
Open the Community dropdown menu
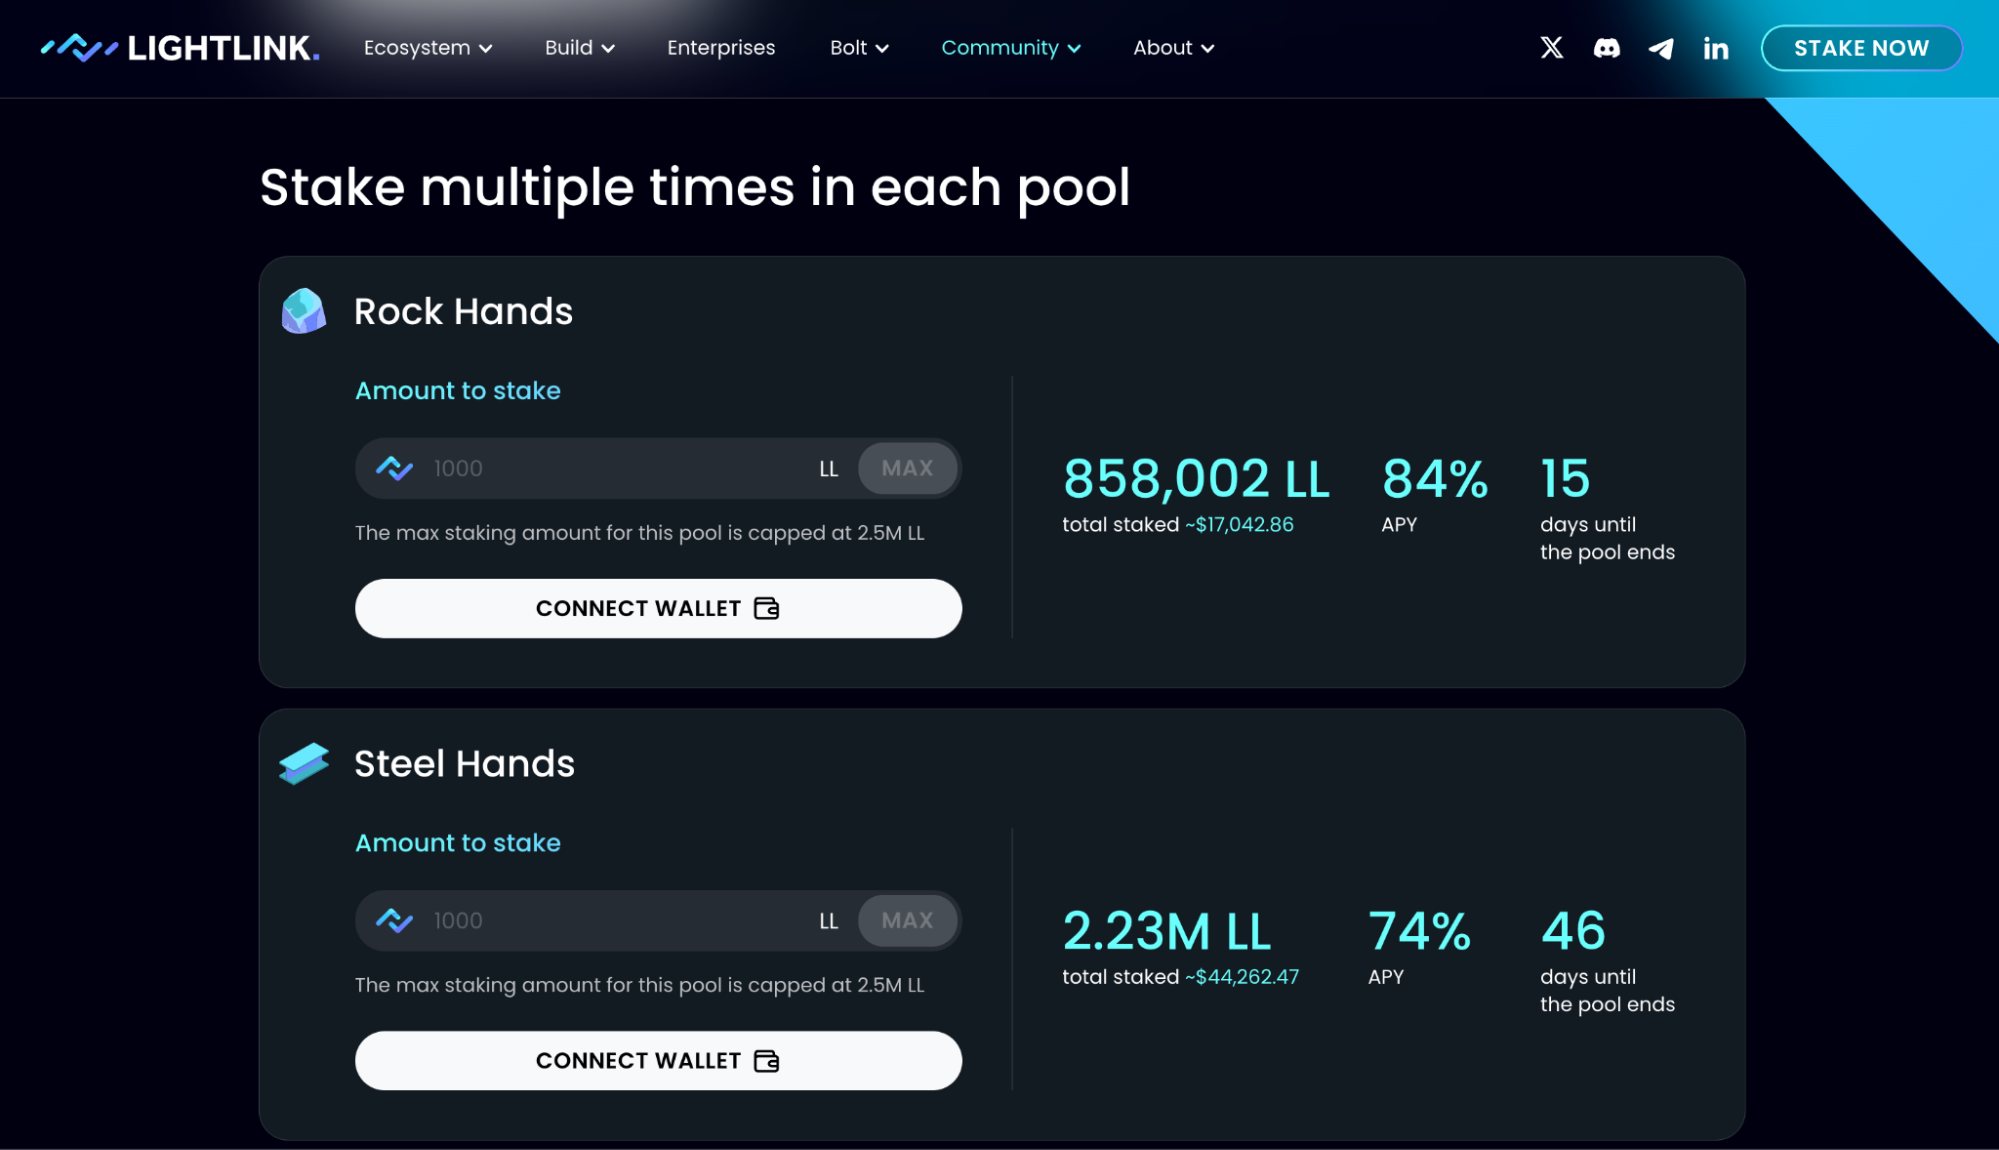tap(1010, 48)
